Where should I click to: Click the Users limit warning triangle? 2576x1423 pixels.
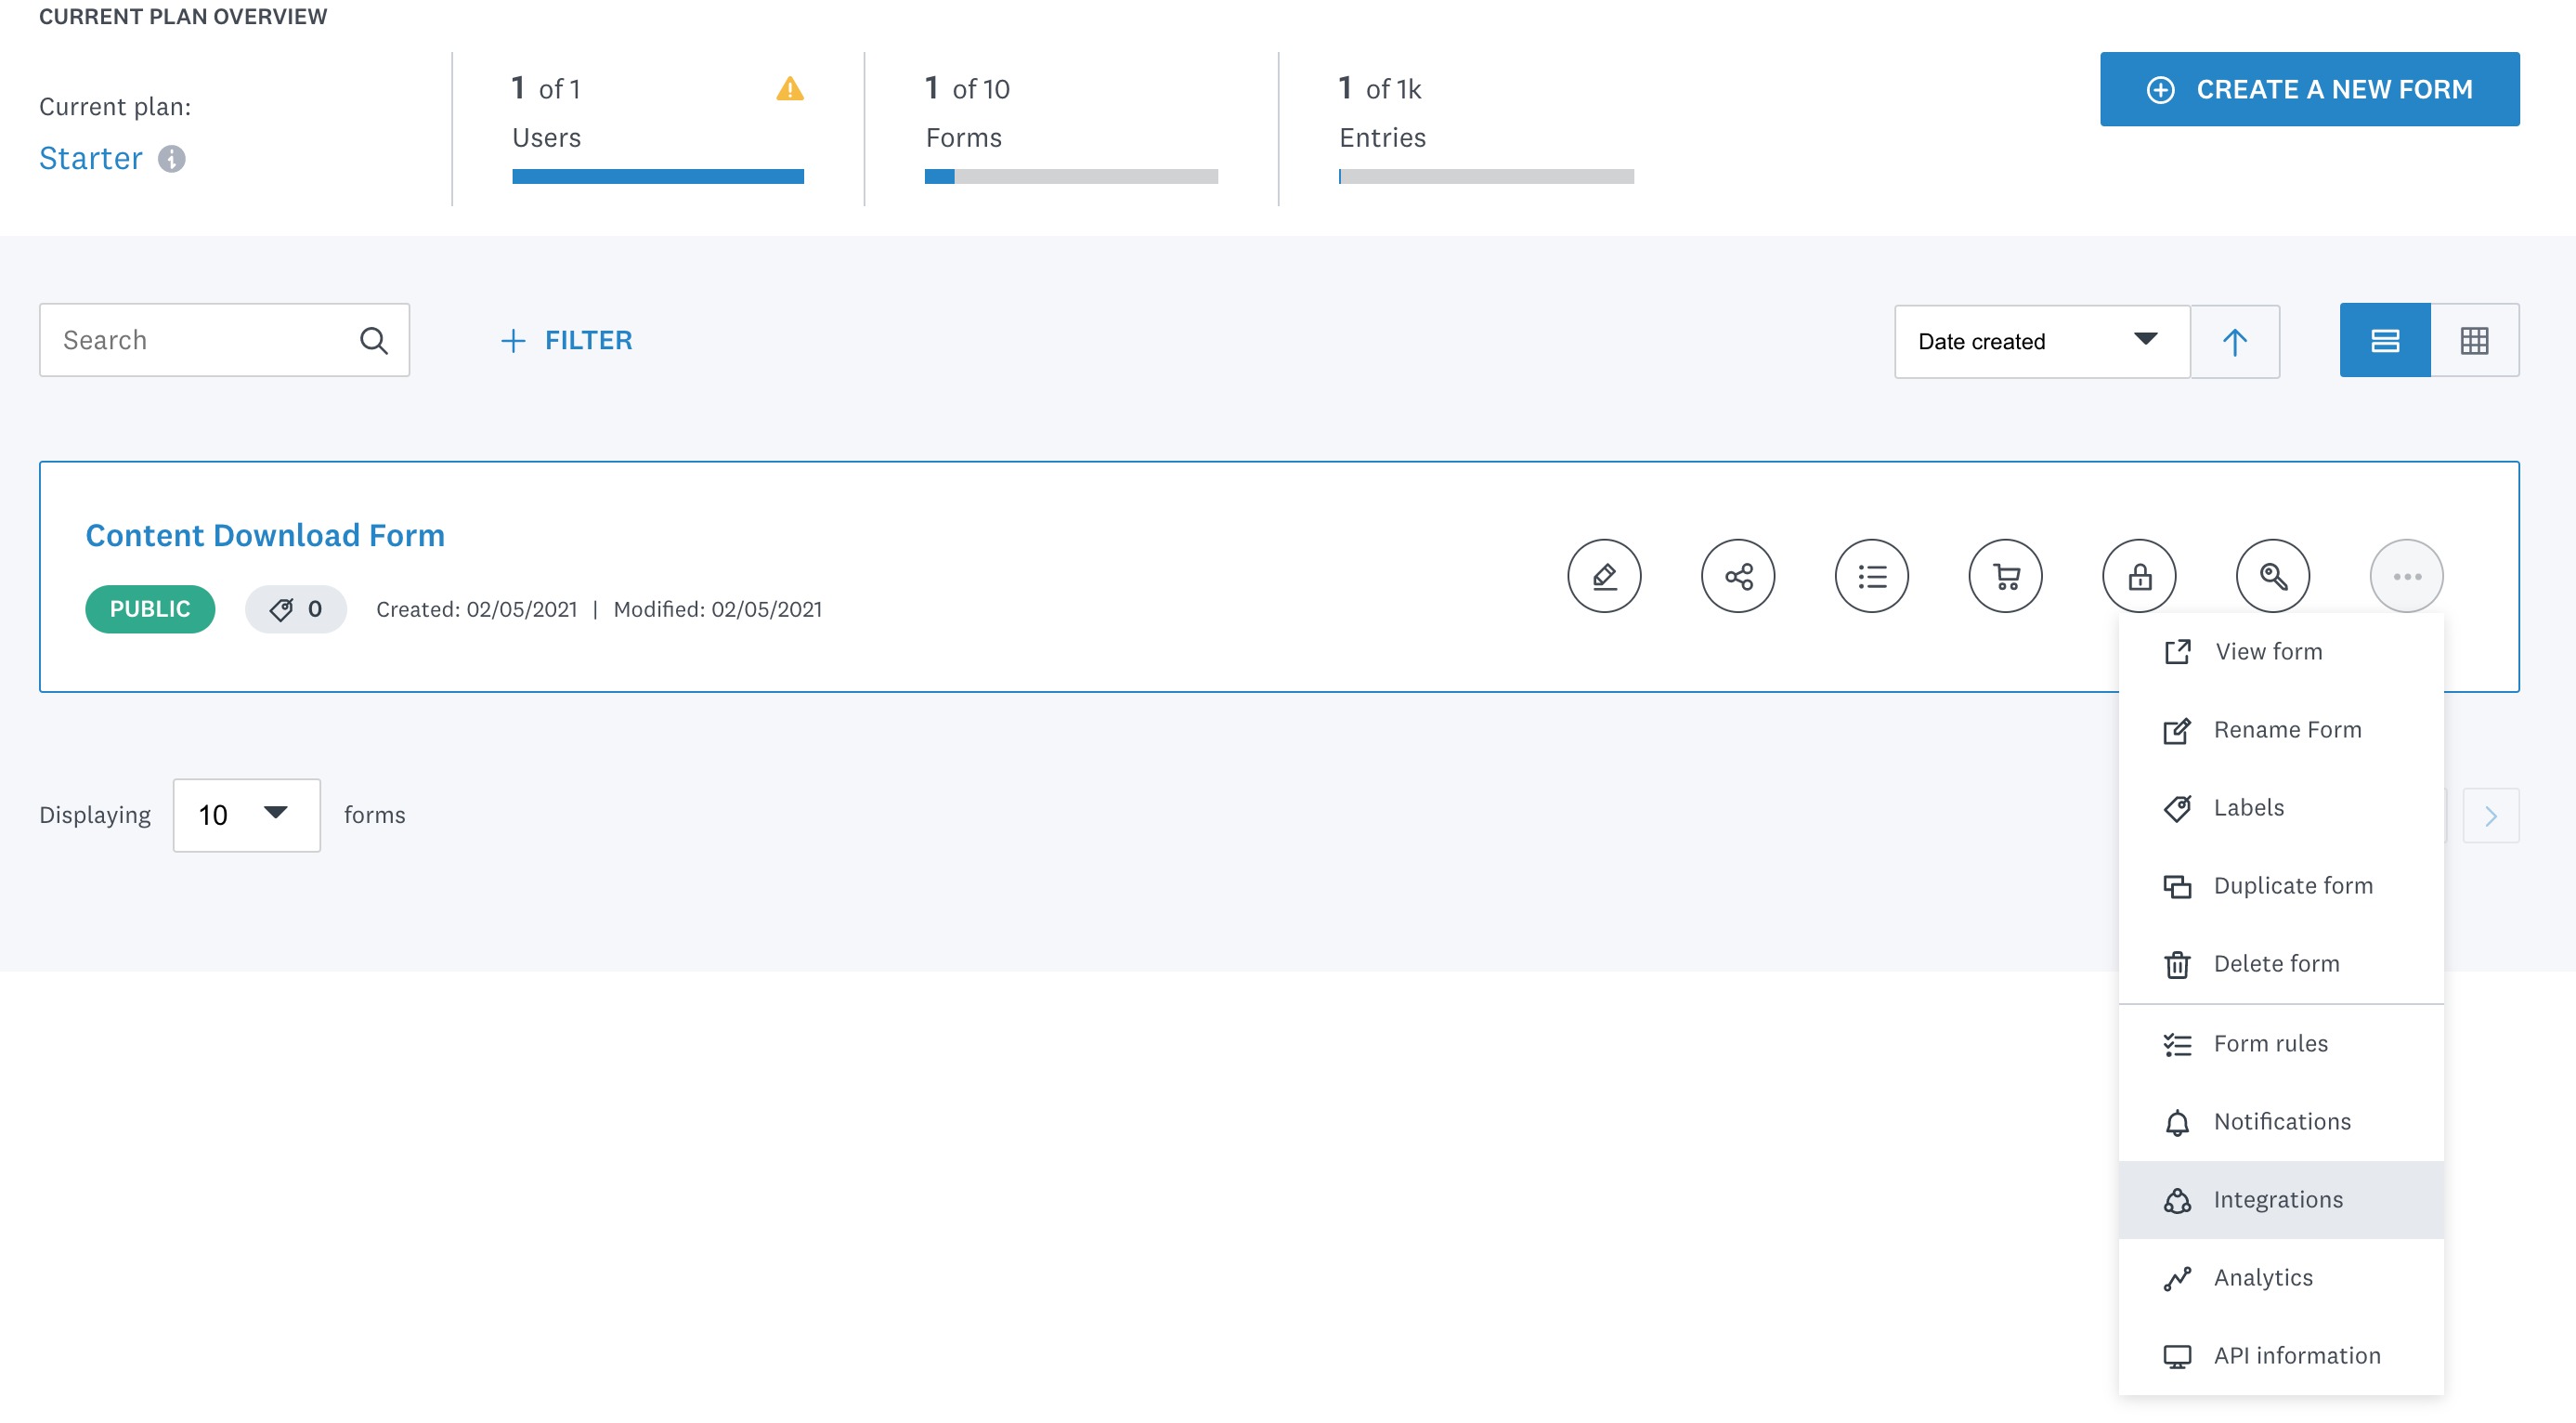[790, 89]
